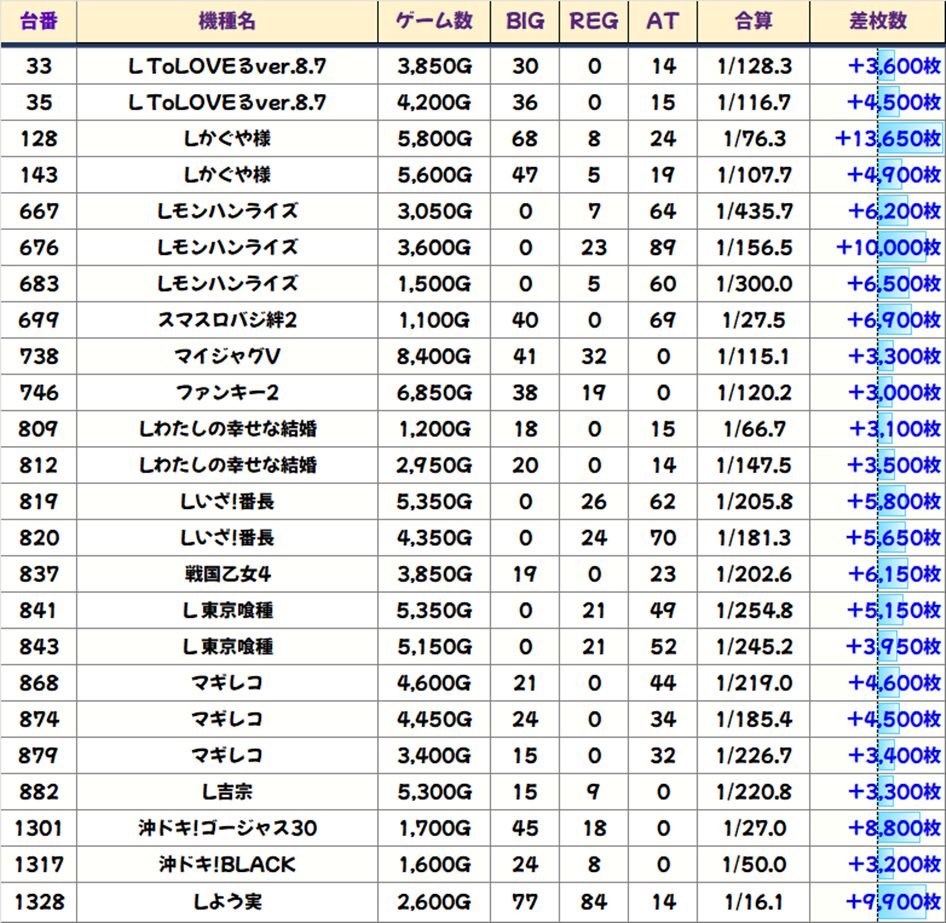Select 5,300G in row 882
Image resolution: width=946 pixels, height=923 pixels.
pyautogui.click(x=434, y=791)
